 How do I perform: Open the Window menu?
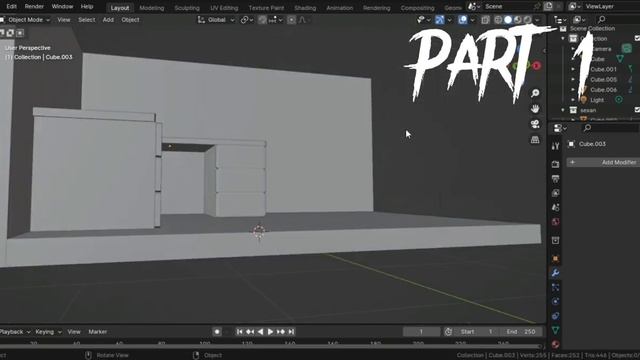[x=62, y=7]
